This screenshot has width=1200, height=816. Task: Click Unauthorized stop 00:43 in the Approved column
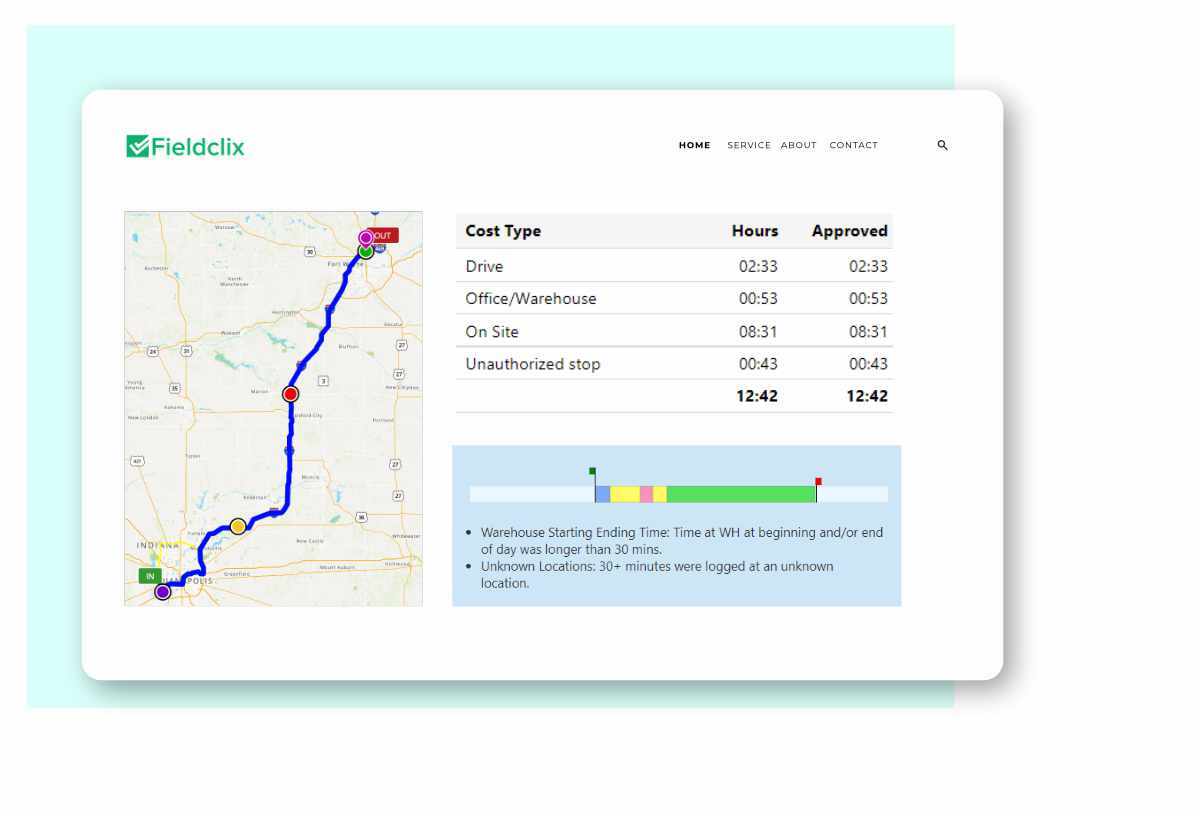coord(868,364)
